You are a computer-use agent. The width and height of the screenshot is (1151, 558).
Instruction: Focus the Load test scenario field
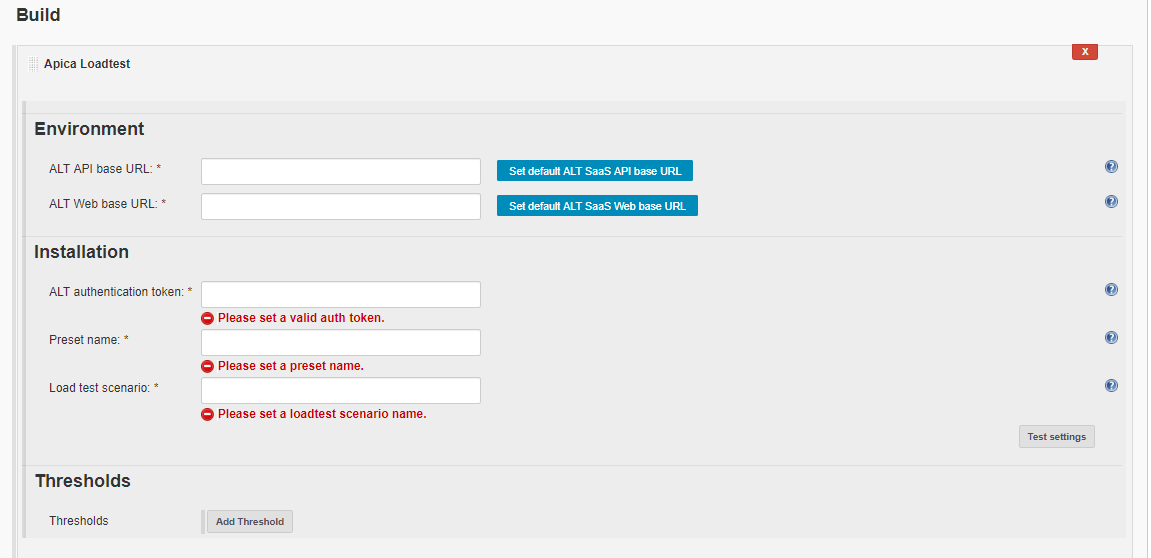[x=341, y=391]
